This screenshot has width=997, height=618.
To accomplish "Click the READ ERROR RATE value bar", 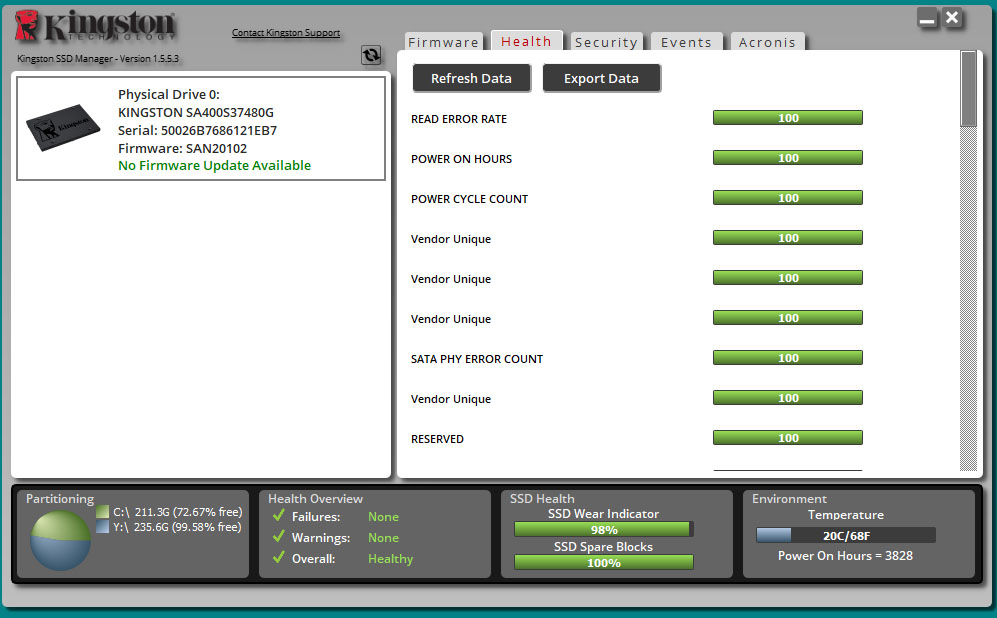I will tap(788, 118).
